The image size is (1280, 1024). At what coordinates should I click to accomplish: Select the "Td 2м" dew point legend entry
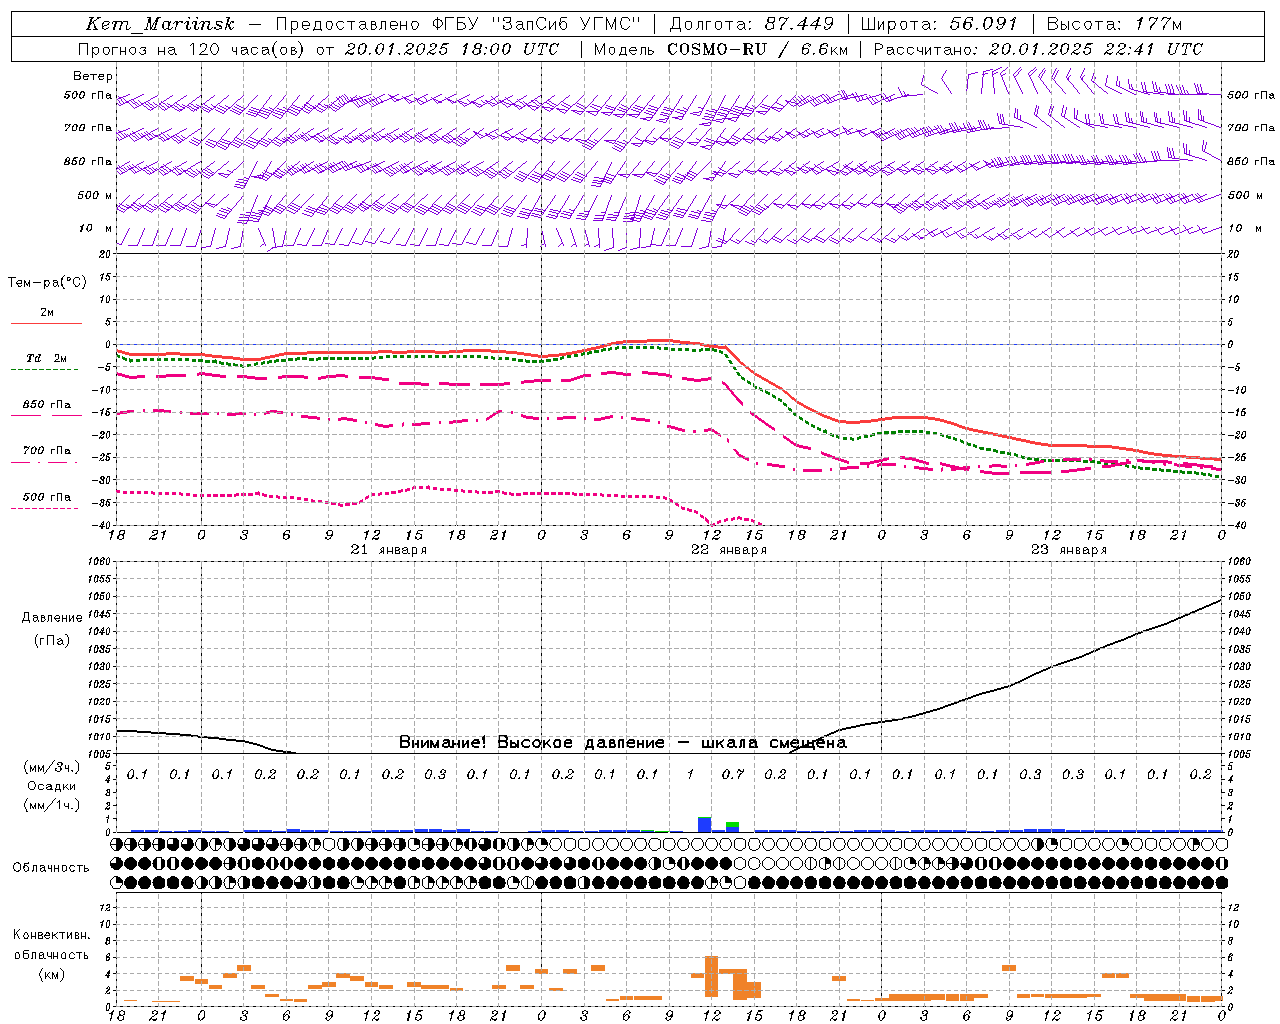click(x=47, y=358)
